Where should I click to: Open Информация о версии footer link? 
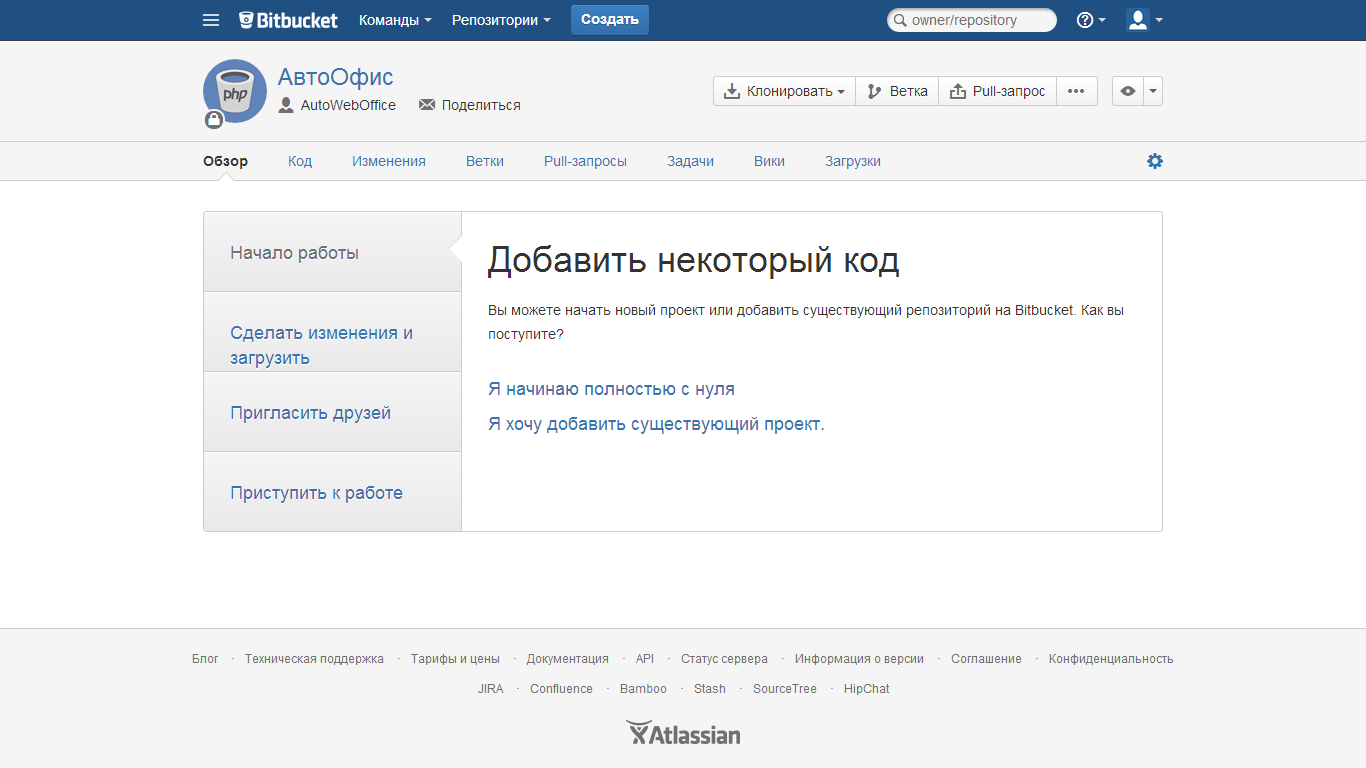tap(859, 659)
